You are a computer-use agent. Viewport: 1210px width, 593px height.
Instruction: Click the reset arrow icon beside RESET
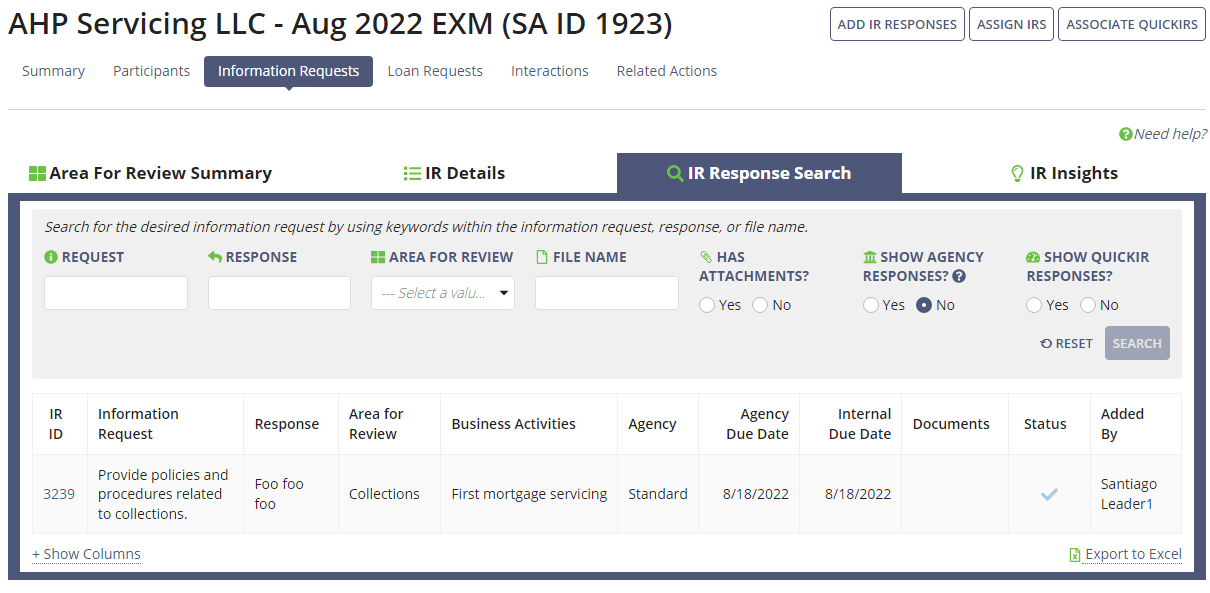tap(1047, 343)
